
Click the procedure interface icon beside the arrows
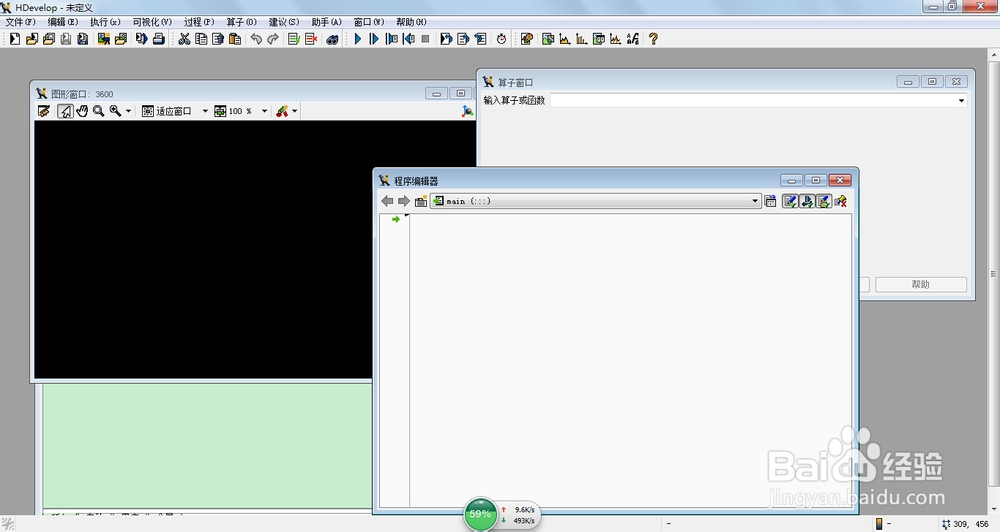(421, 202)
